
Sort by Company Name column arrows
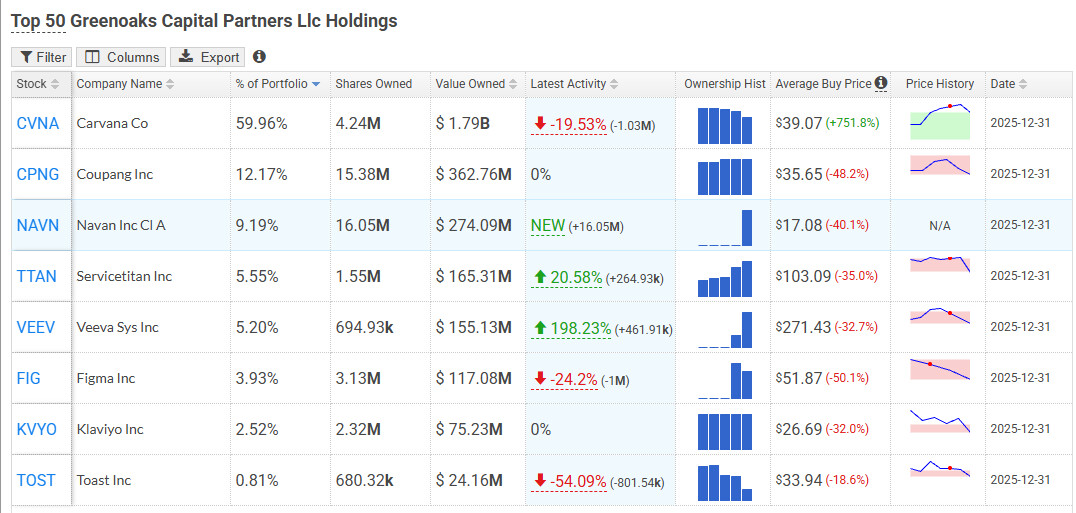pos(170,84)
